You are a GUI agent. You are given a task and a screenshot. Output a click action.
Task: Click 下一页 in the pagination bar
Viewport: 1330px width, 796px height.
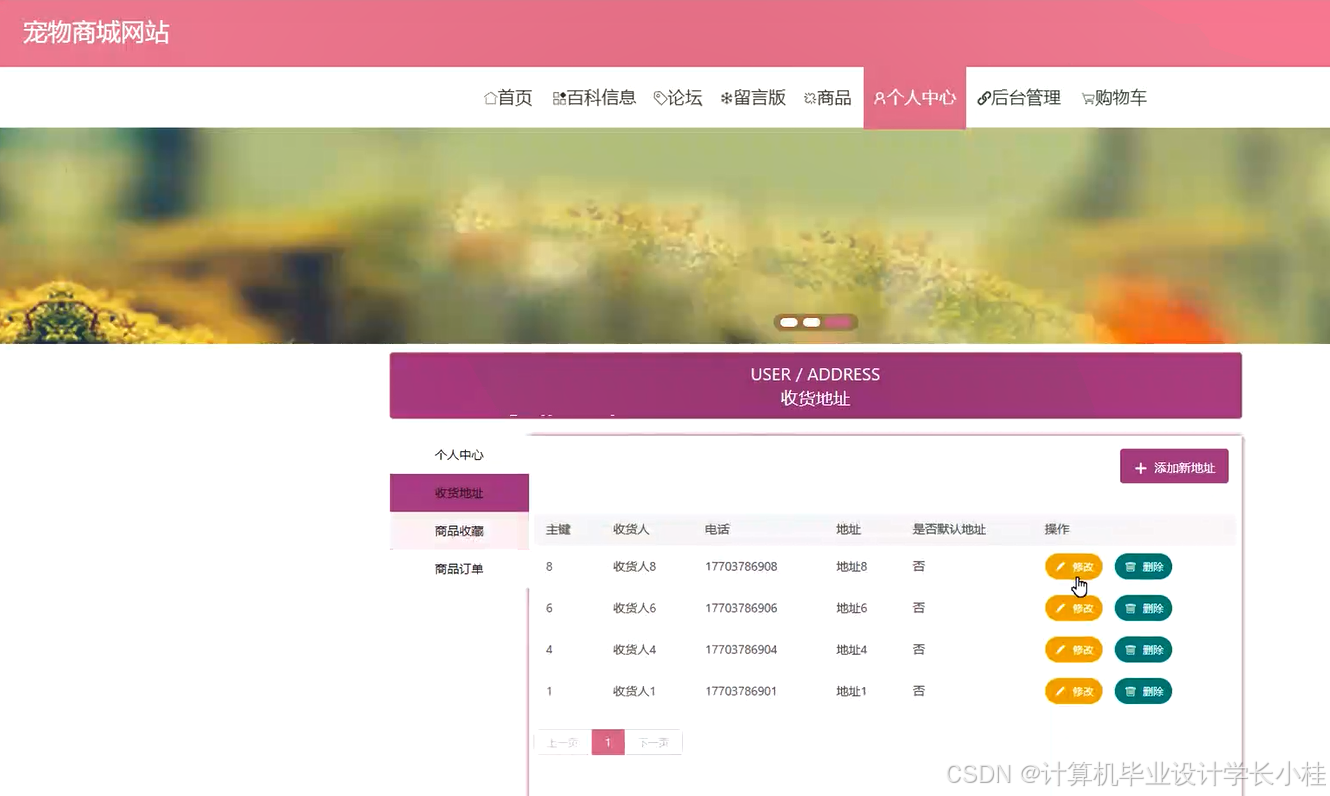pos(653,742)
